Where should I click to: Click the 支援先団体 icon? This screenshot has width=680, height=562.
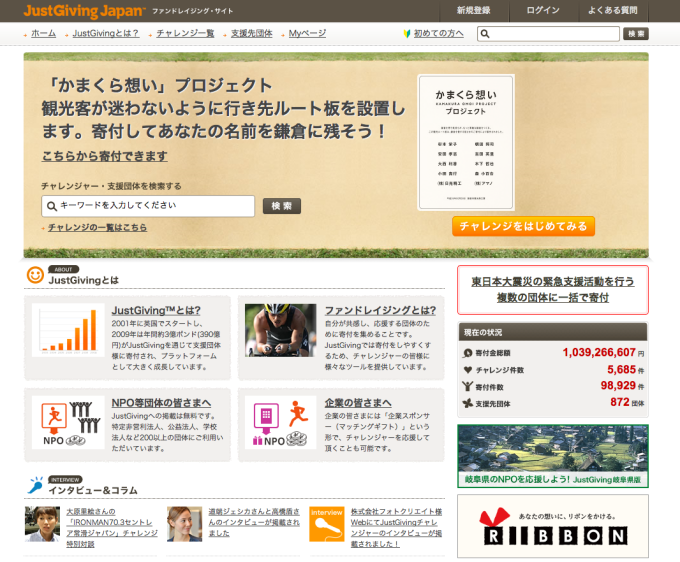[468, 403]
